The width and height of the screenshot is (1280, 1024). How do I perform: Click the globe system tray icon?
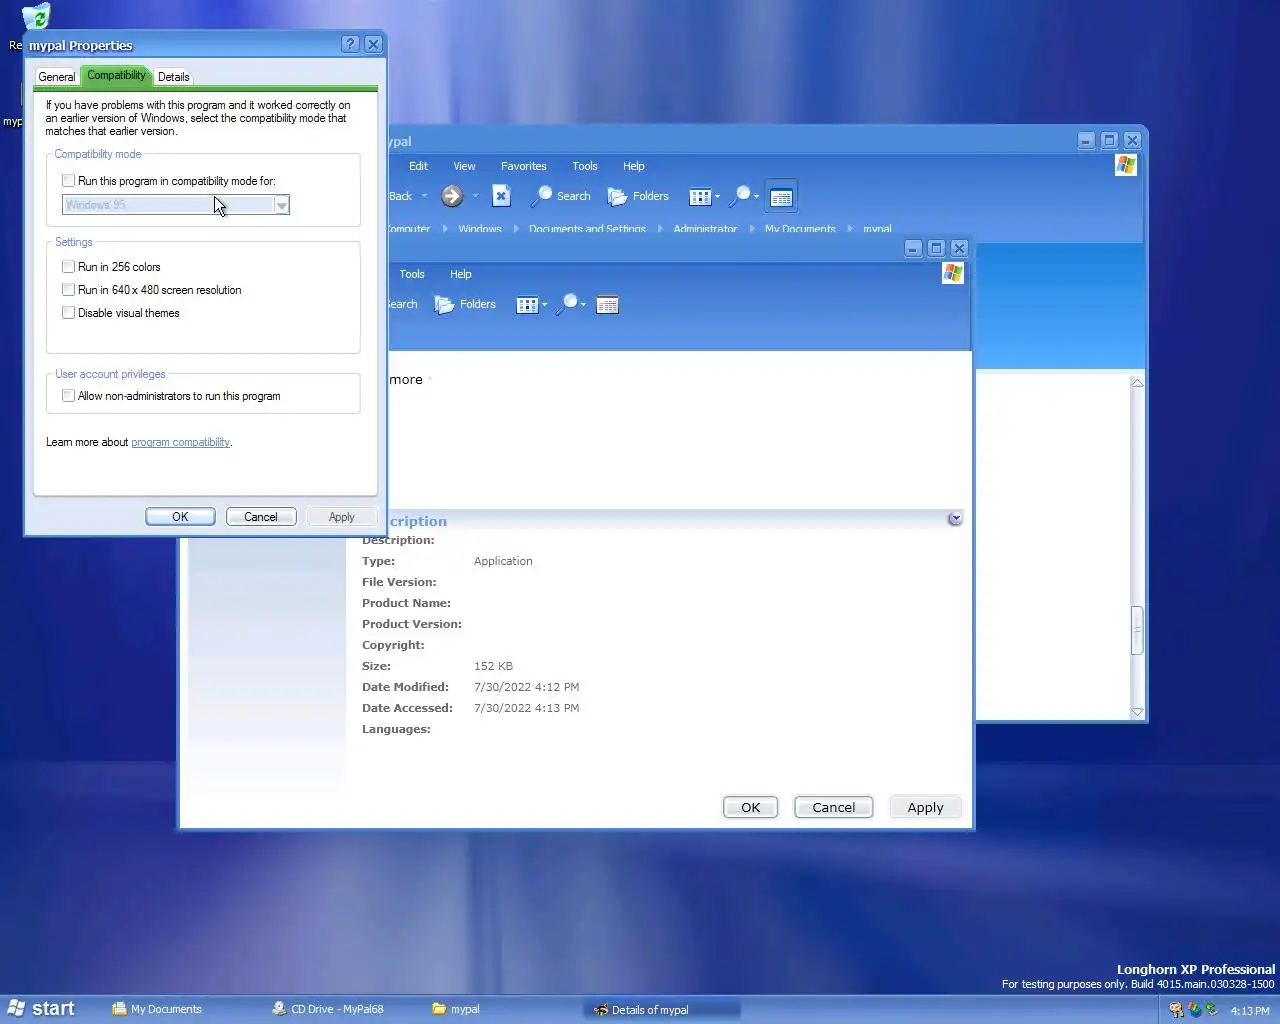coord(1195,1010)
